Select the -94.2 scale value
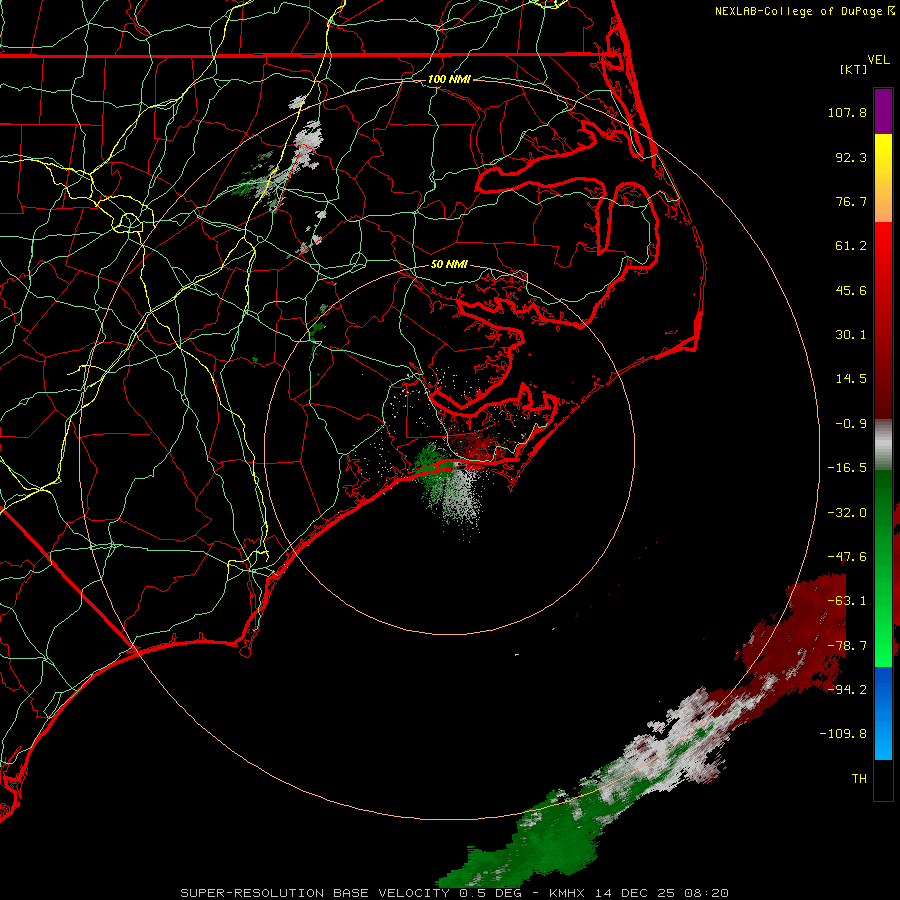The width and height of the screenshot is (900, 900). (x=847, y=689)
